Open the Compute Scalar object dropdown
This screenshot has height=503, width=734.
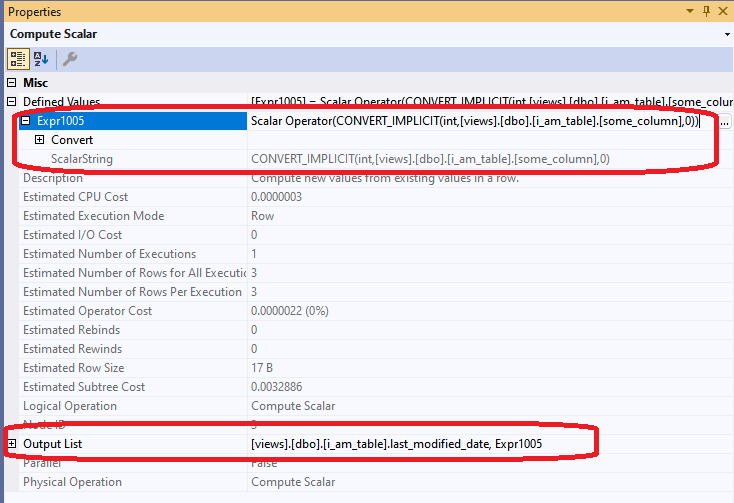(726, 34)
